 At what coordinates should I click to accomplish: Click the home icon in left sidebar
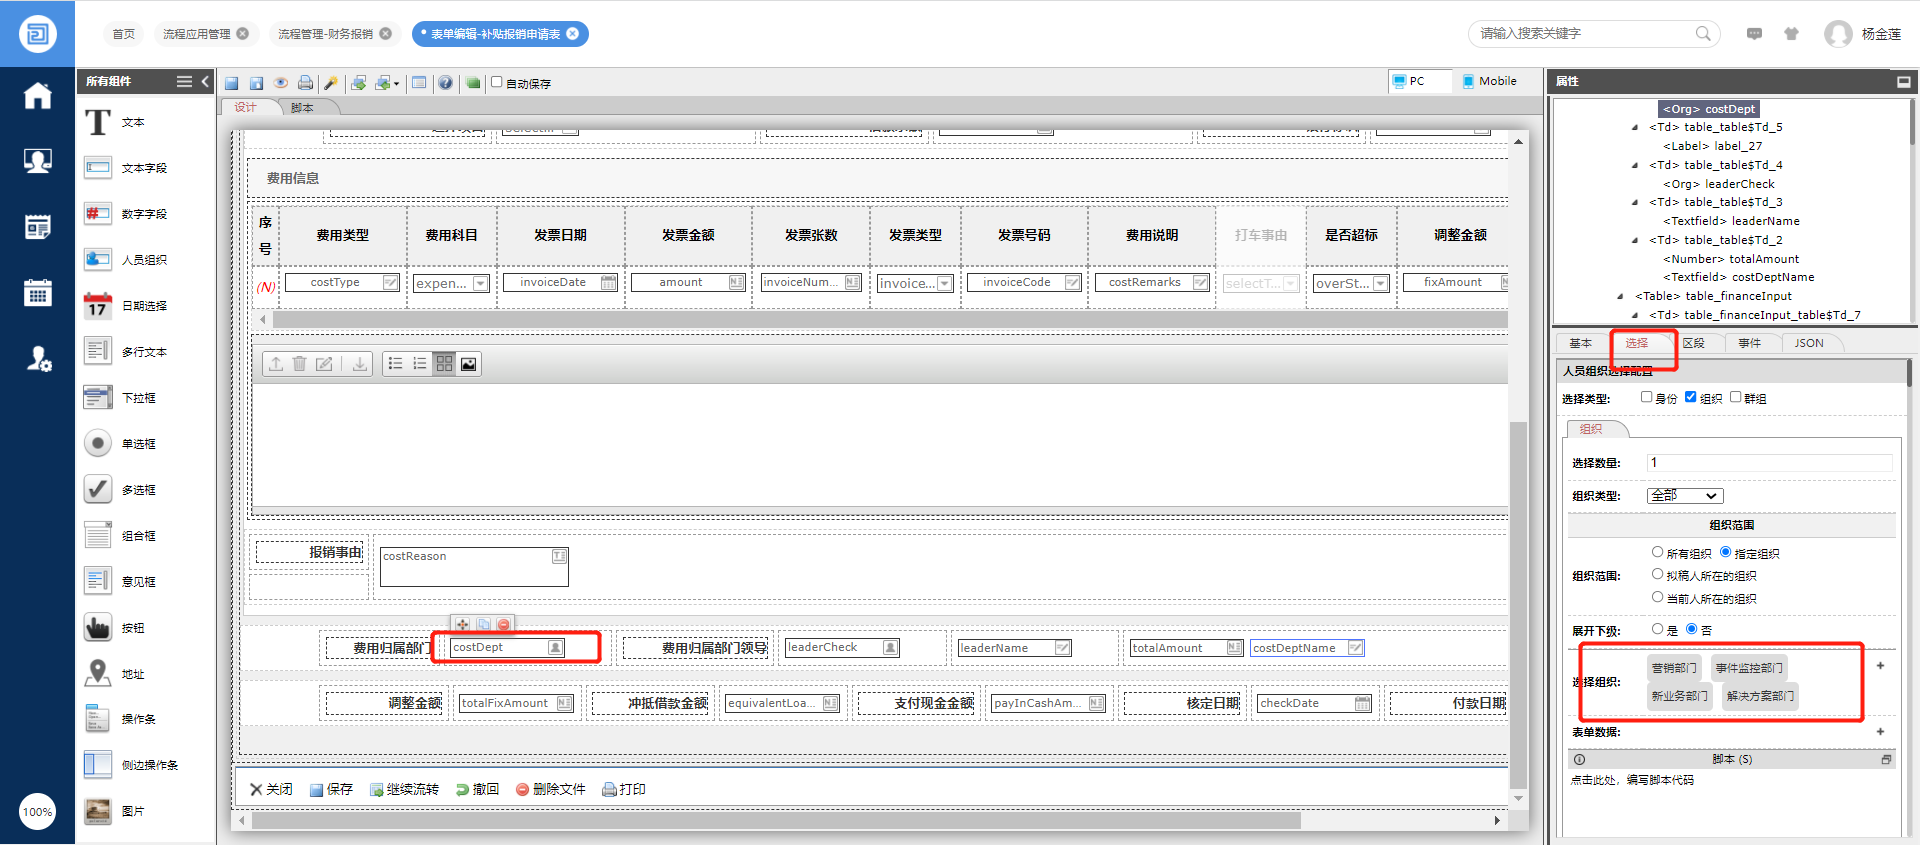[38, 96]
